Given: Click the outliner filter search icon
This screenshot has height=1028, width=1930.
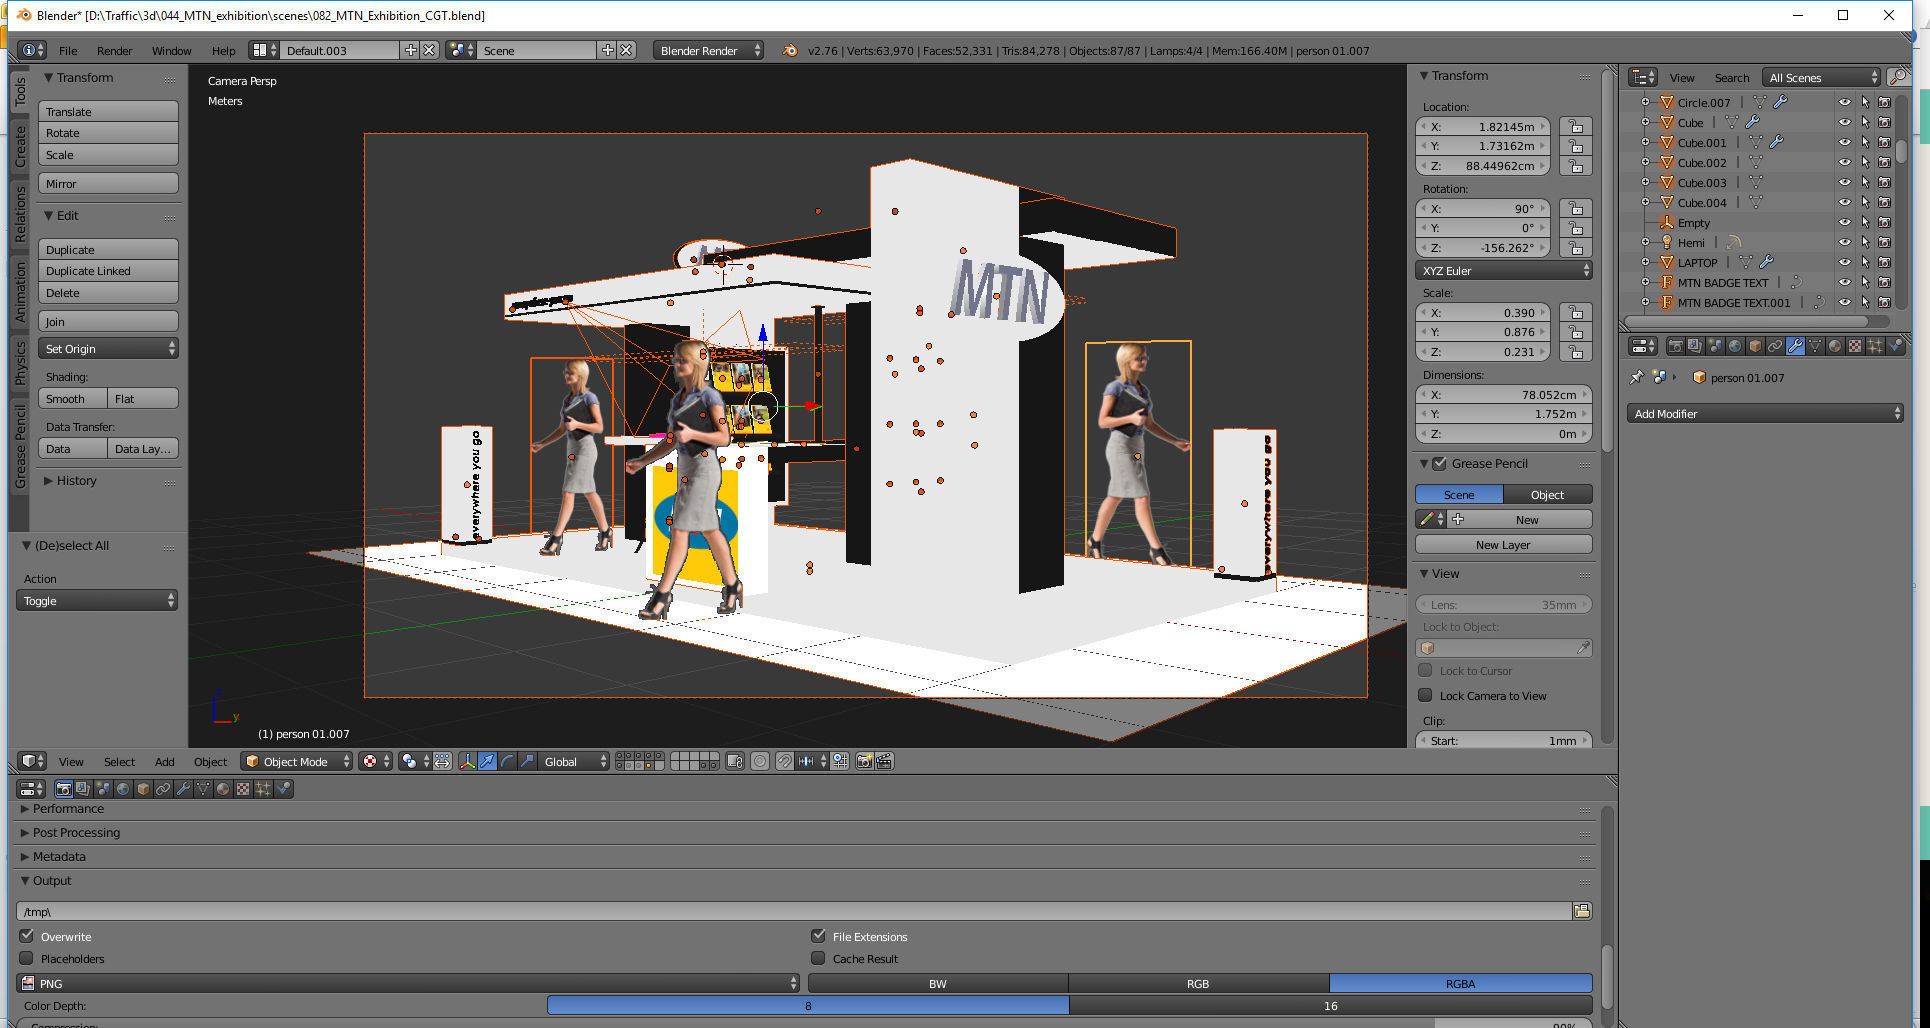Looking at the screenshot, I should coord(1896,77).
